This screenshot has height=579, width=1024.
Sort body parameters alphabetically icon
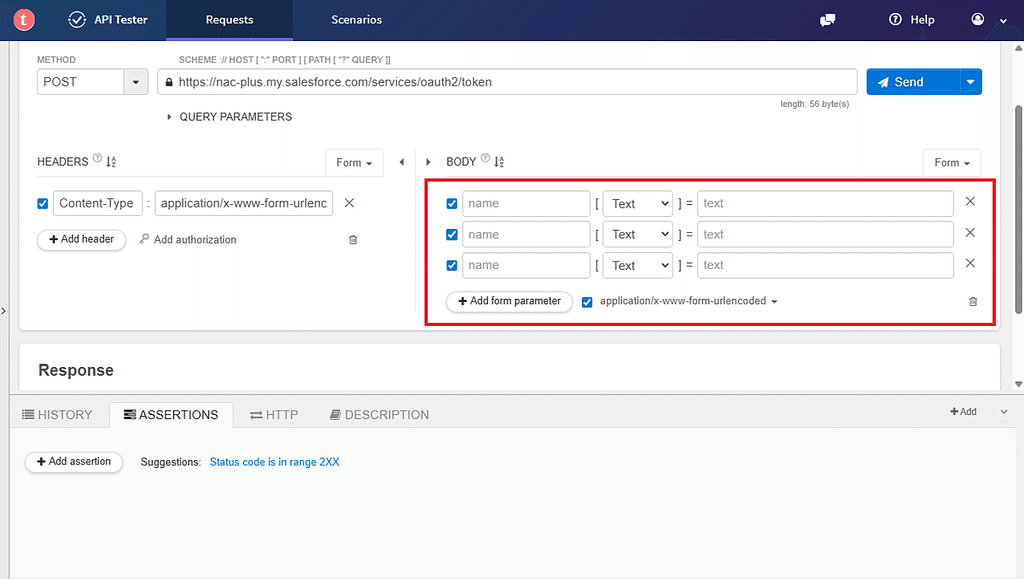[499, 162]
